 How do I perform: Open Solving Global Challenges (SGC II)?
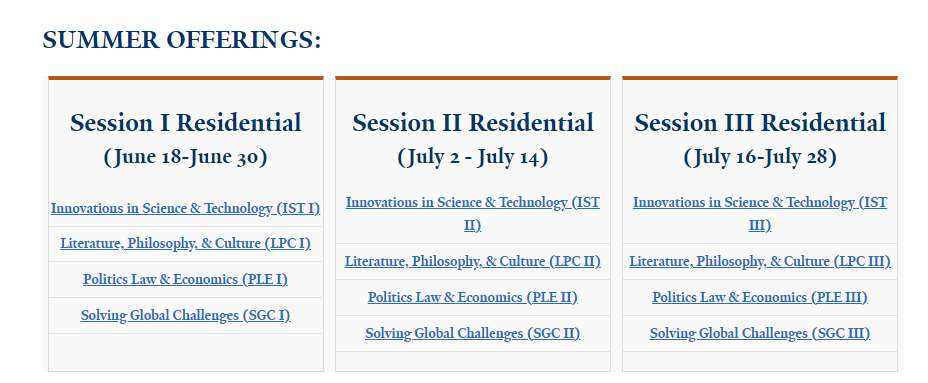472,333
